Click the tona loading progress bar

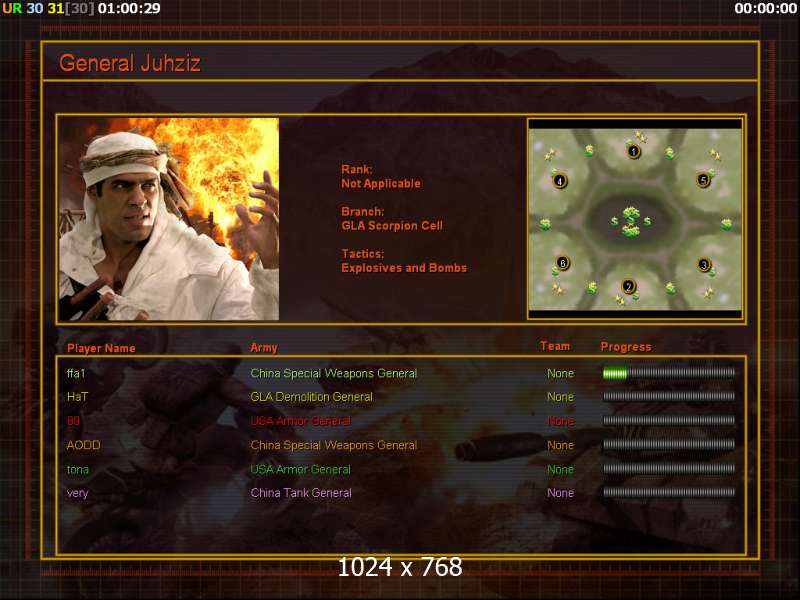tap(669, 468)
